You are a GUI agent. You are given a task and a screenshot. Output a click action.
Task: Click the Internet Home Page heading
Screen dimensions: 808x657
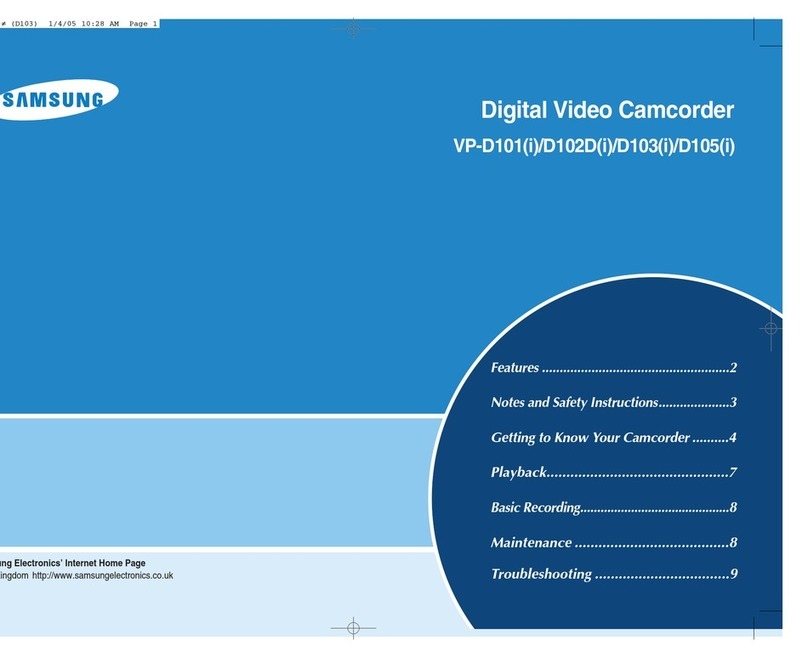tap(73, 563)
